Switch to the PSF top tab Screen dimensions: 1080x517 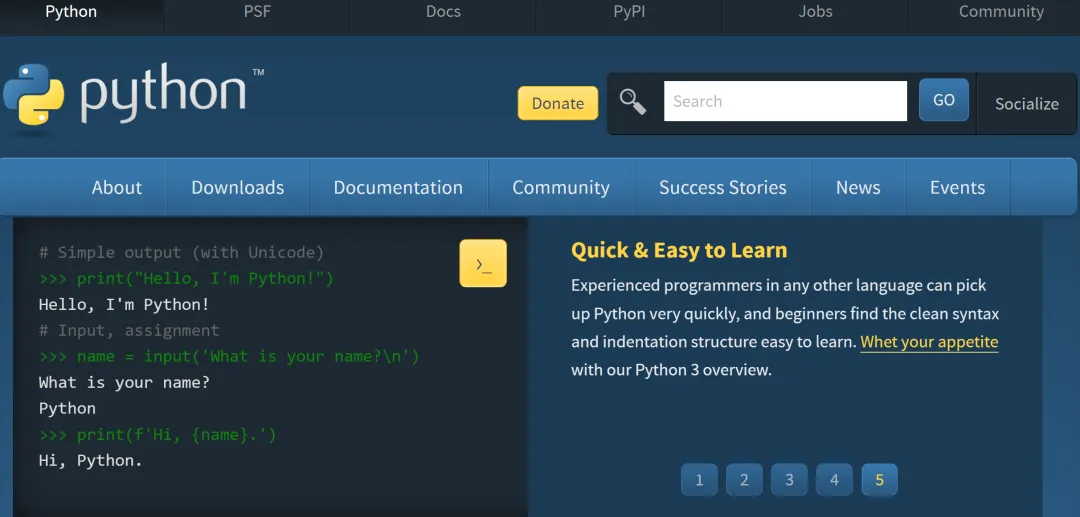257,12
